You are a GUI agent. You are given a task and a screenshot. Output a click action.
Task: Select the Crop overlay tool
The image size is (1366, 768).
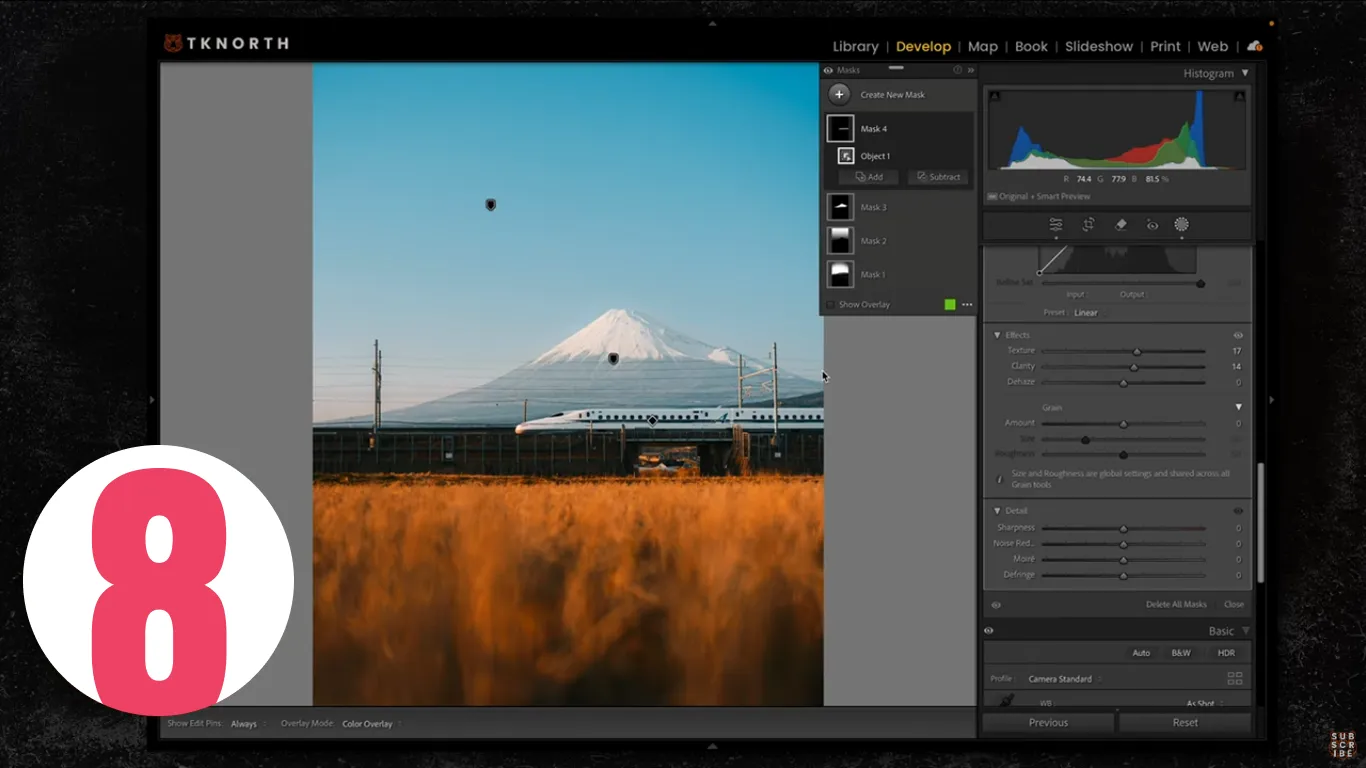click(x=1088, y=225)
